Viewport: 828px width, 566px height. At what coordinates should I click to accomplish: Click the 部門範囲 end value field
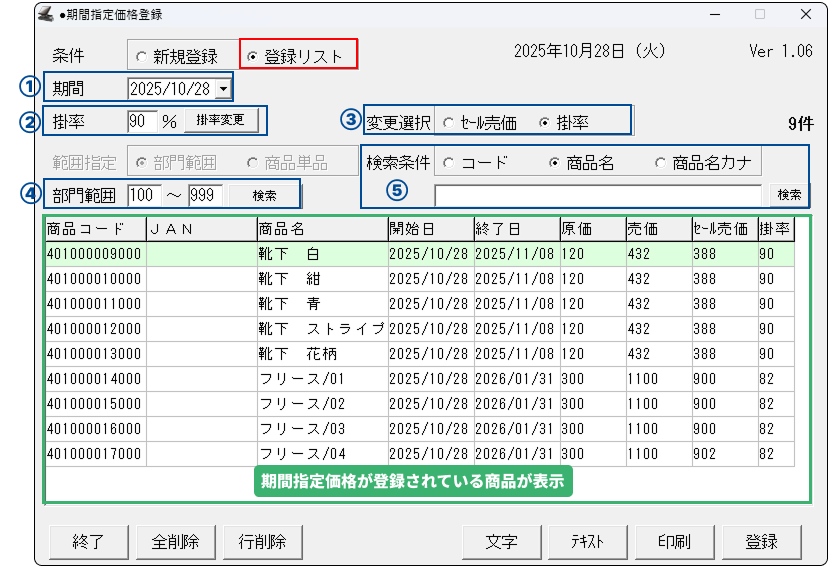pos(204,194)
